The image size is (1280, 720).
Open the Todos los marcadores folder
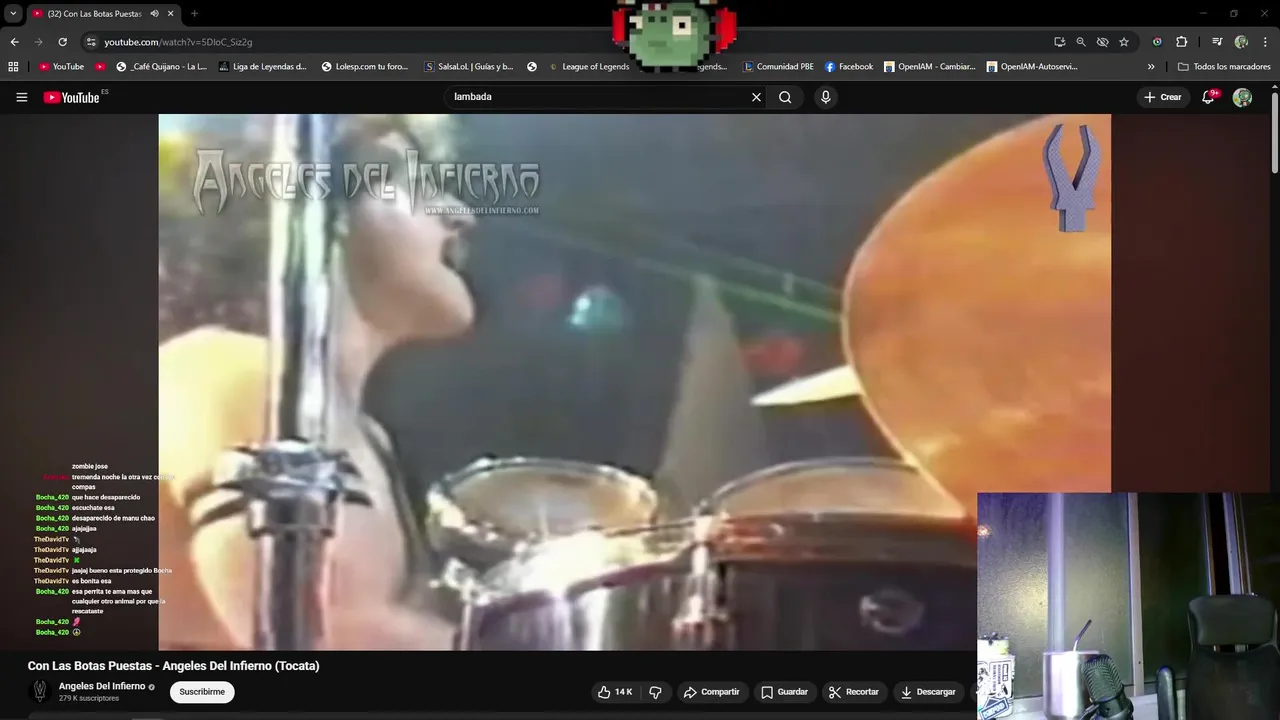1225,67
